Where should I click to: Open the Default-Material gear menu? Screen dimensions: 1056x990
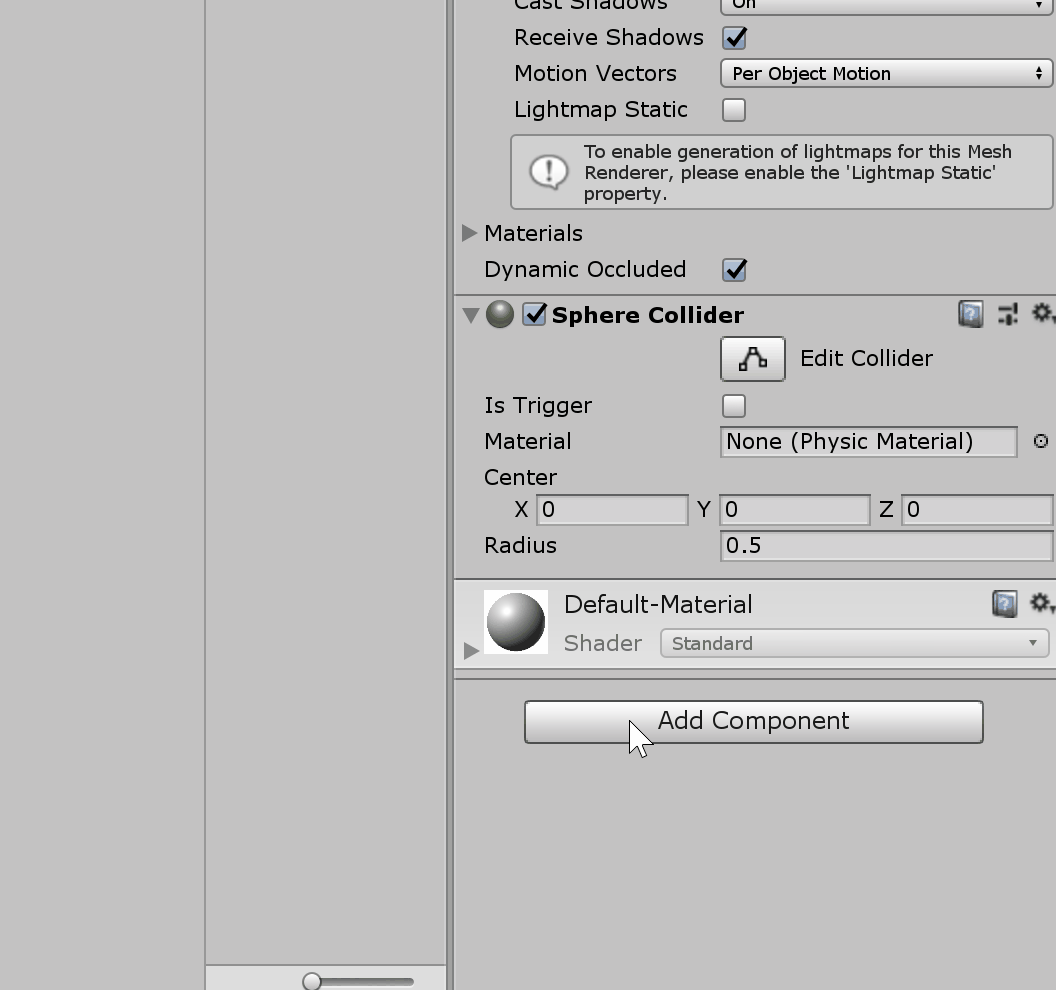pos(1042,604)
